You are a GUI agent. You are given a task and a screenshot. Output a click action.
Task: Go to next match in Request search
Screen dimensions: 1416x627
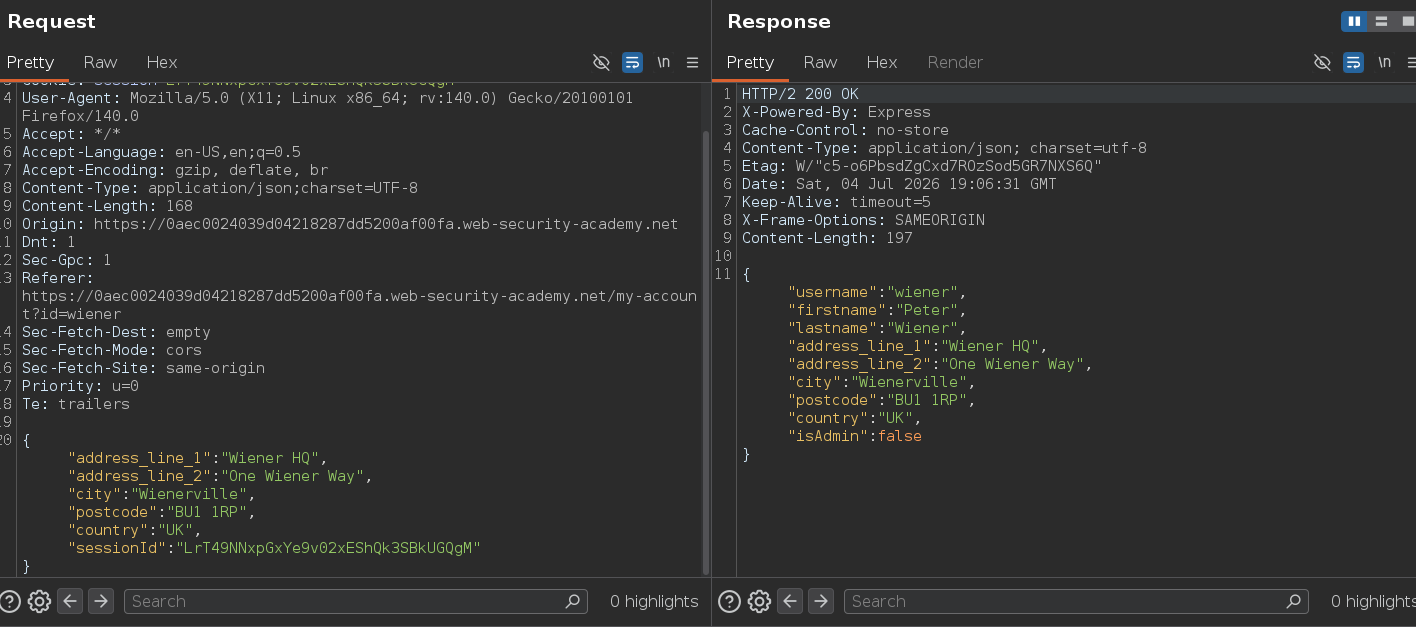[x=101, y=601]
